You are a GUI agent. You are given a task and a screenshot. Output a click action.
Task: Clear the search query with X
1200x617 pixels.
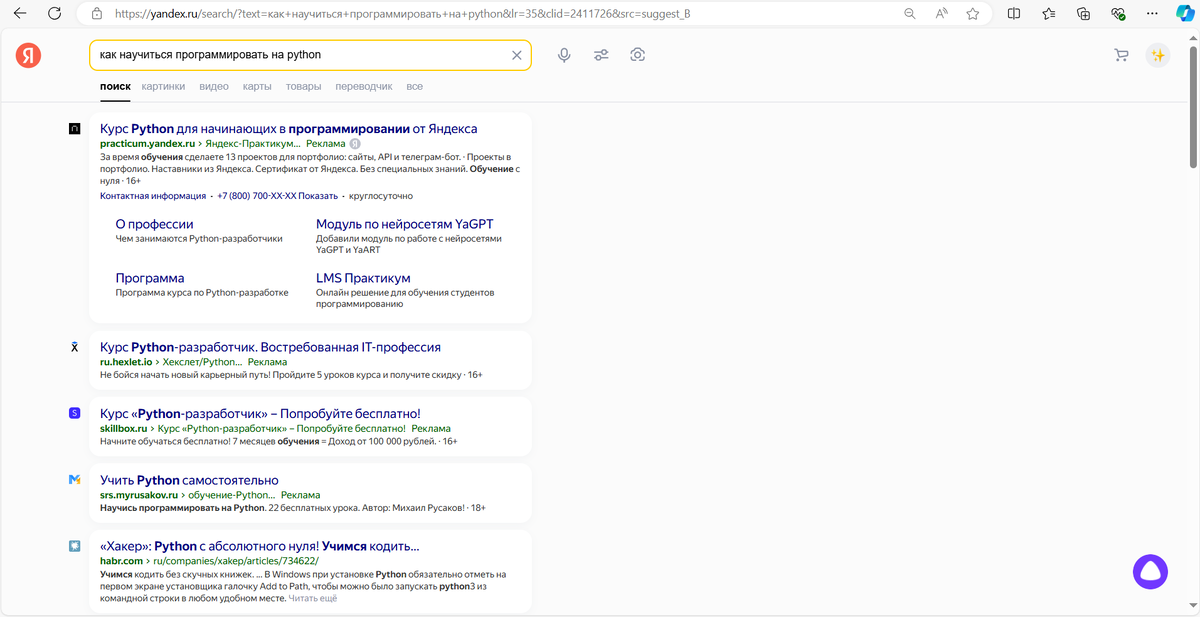[x=516, y=55]
